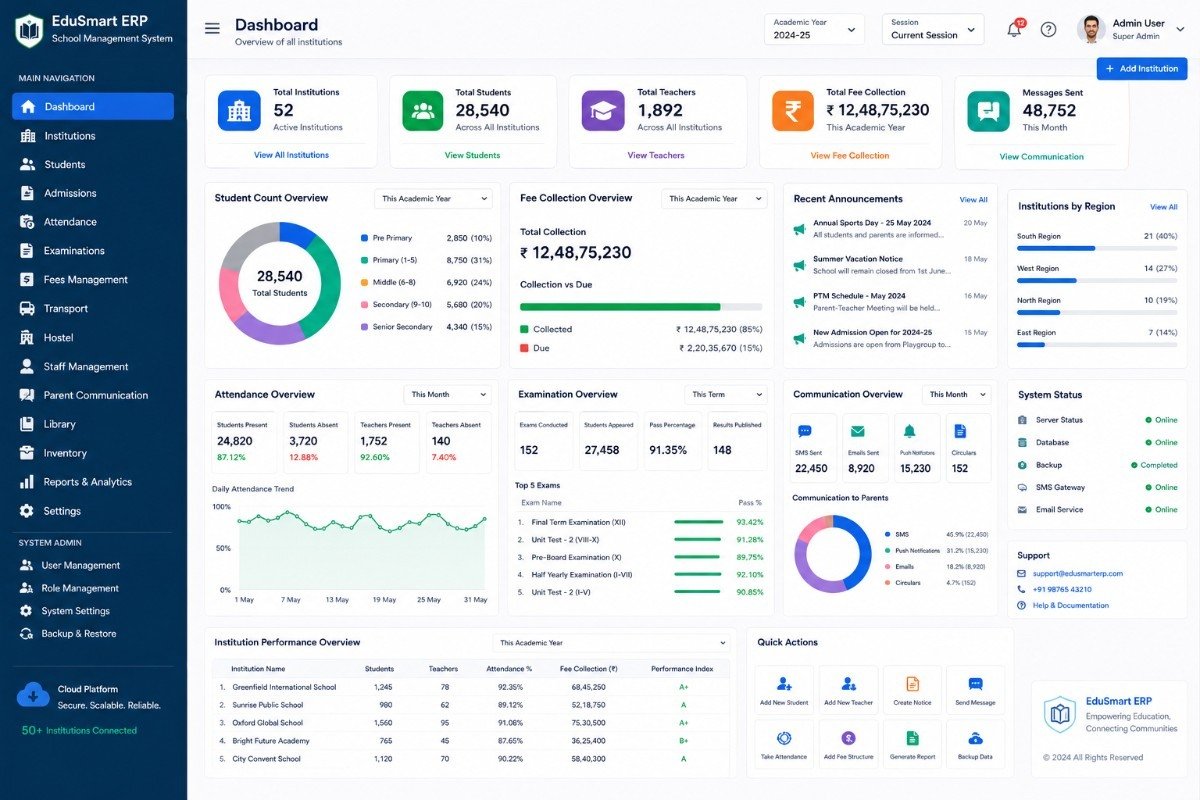Expand Attendance Overview This Month dropdown
1200x800 pixels.
(x=448, y=394)
